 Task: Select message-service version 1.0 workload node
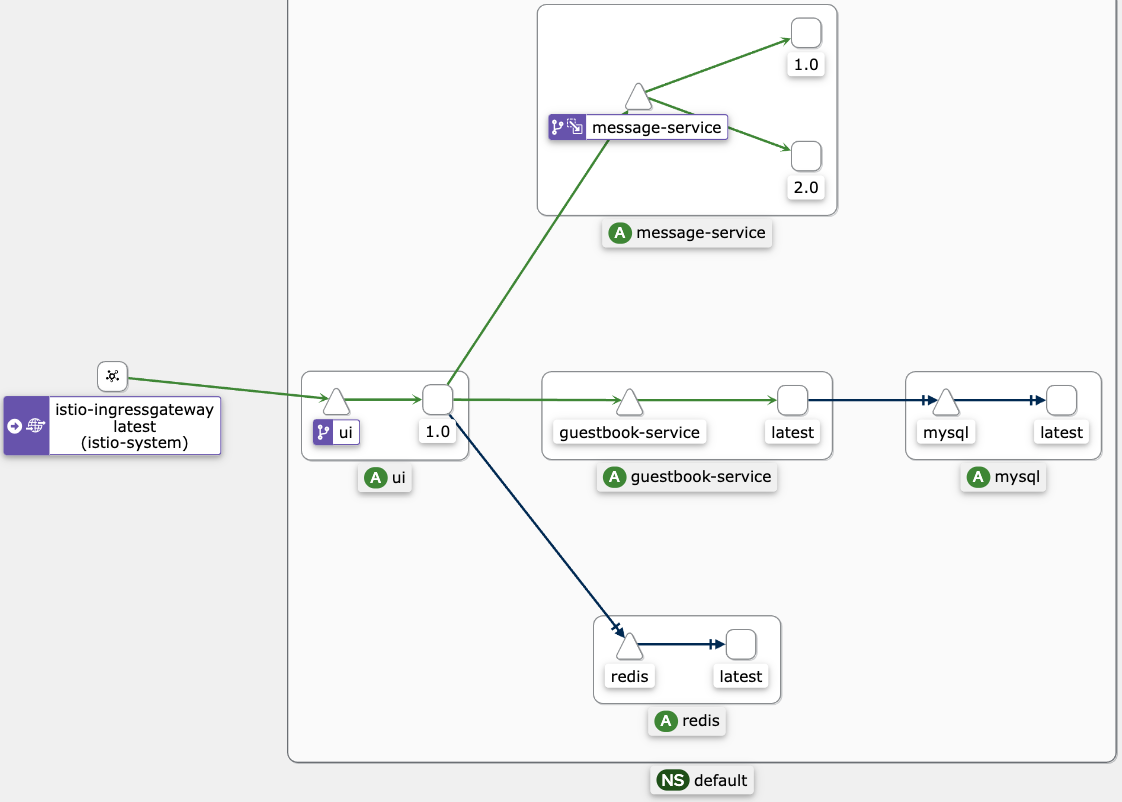coord(806,33)
